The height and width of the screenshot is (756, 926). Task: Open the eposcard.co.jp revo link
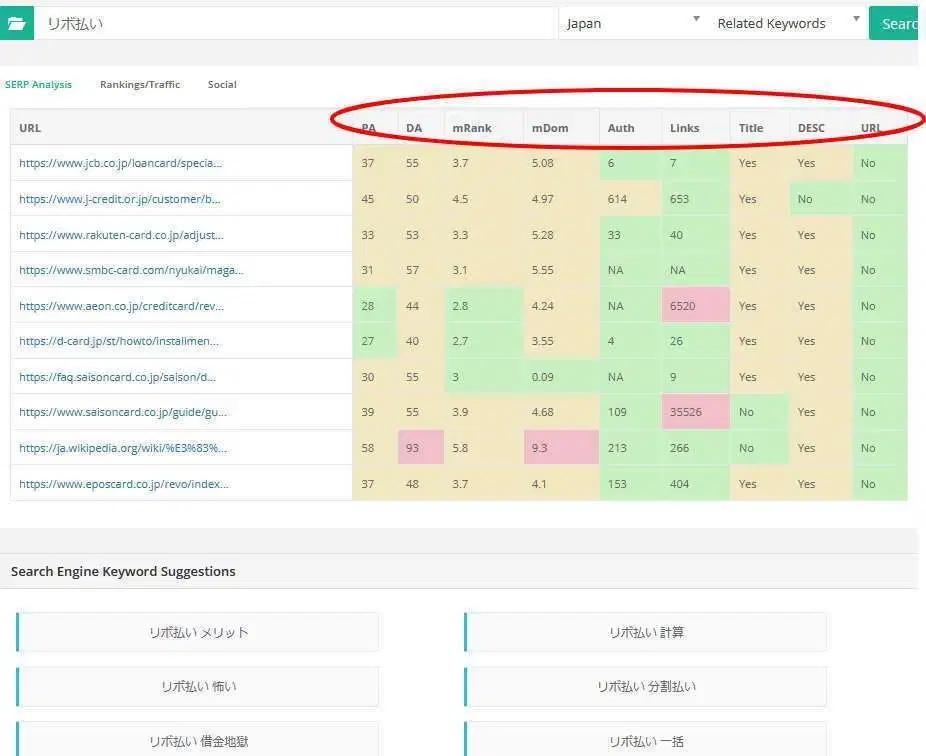click(x=123, y=484)
